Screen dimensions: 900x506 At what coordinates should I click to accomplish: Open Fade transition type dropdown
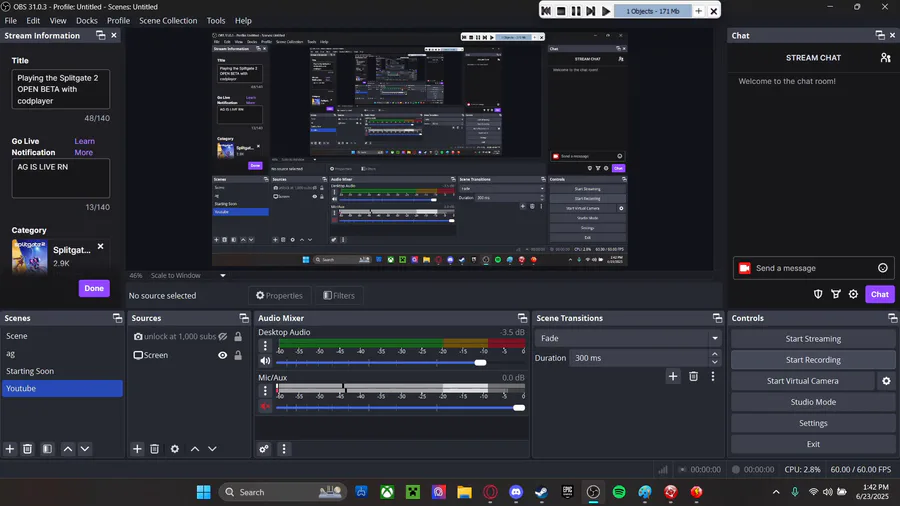628,338
